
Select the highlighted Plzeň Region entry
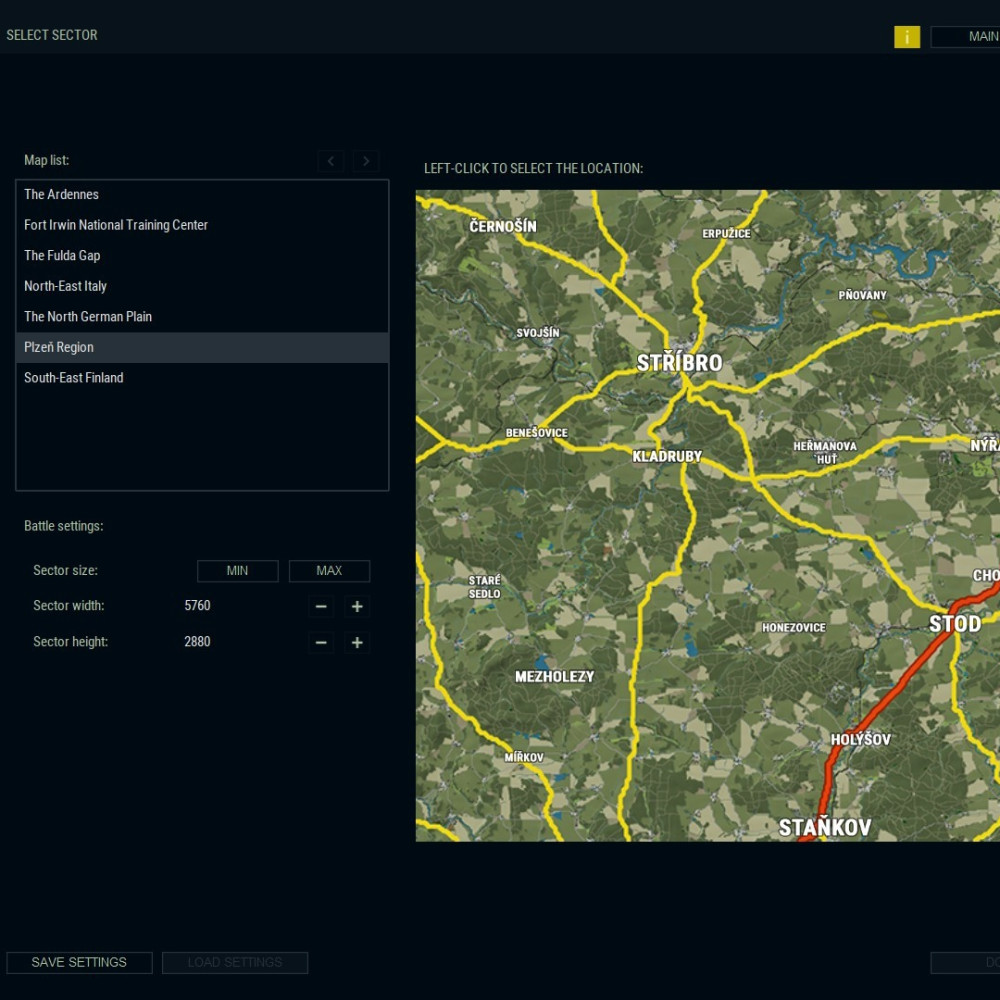pyautogui.click(x=59, y=348)
